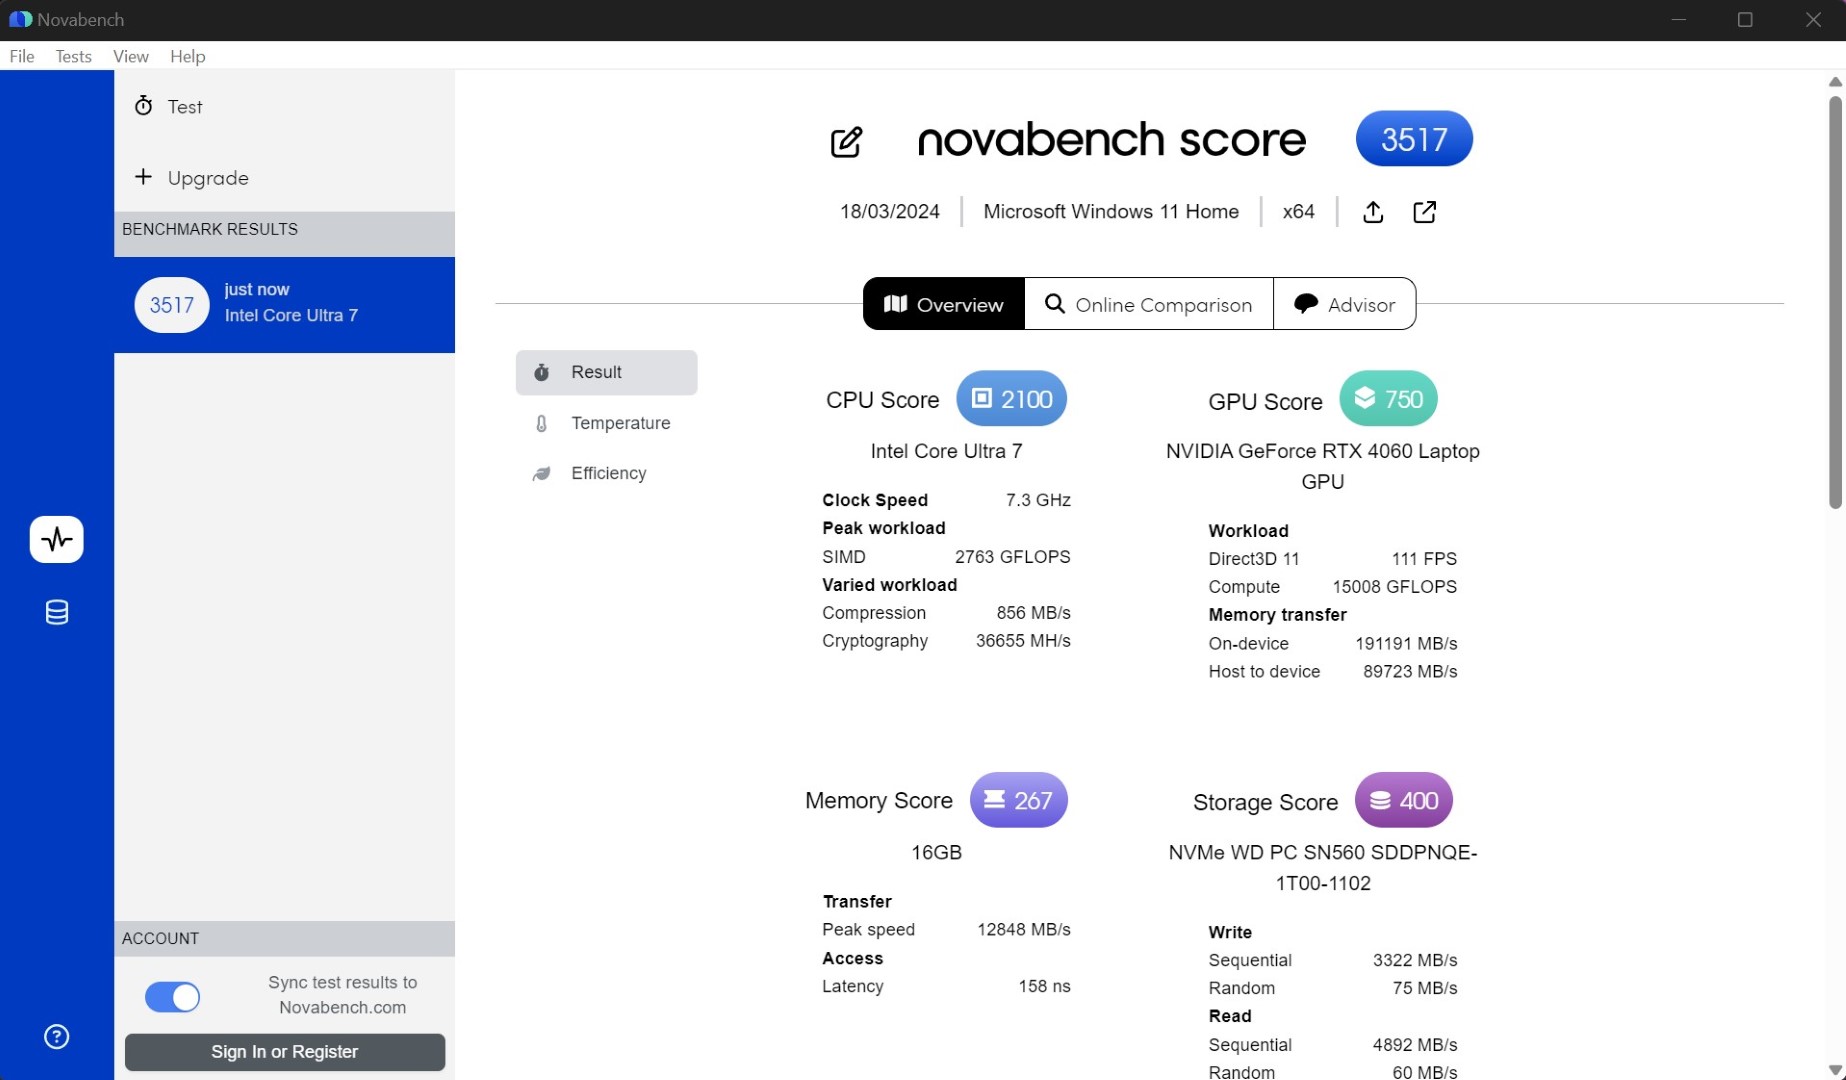Viewport: 1846px width, 1080px height.
Task: Click the 15008 GFLOPS Compute value
Action: tap(1394, 587)
